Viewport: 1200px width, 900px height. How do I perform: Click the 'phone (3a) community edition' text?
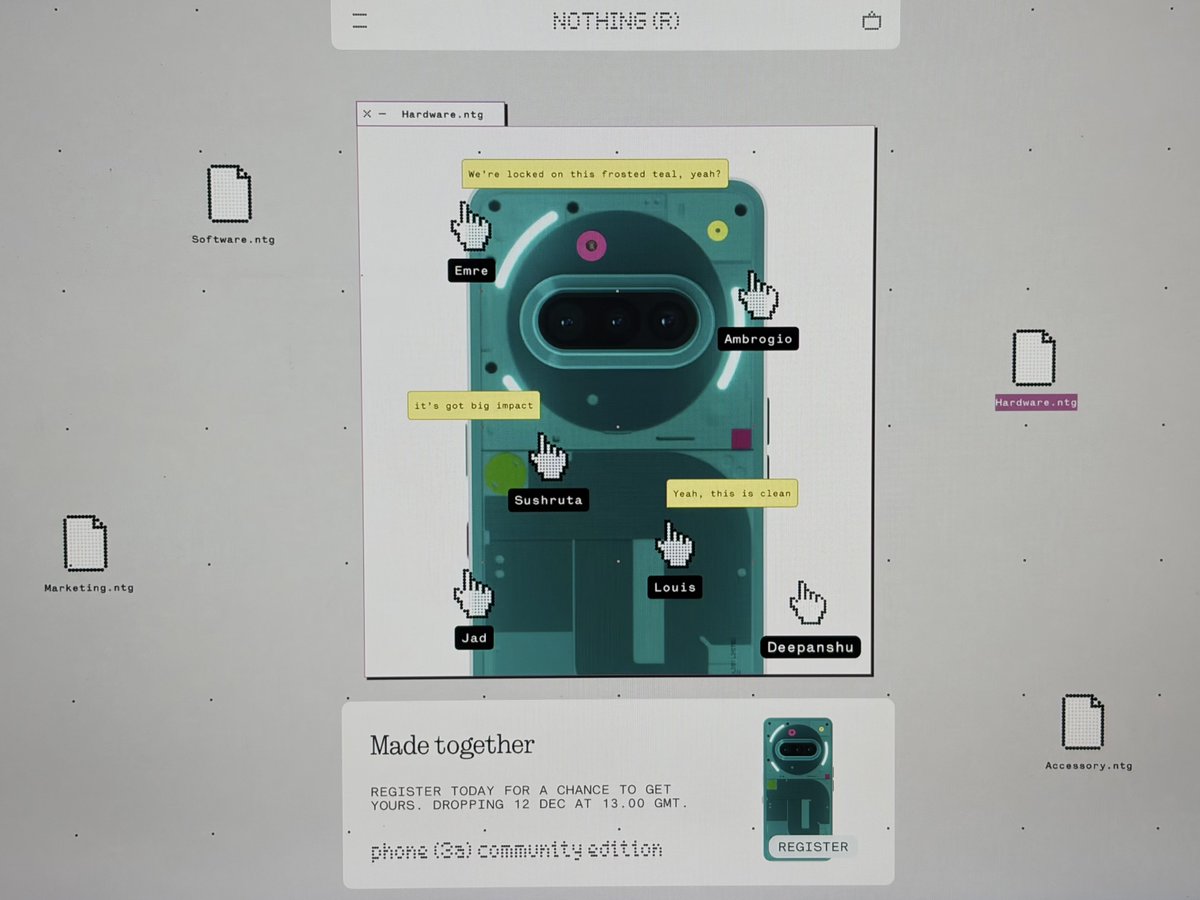point(516,851)
